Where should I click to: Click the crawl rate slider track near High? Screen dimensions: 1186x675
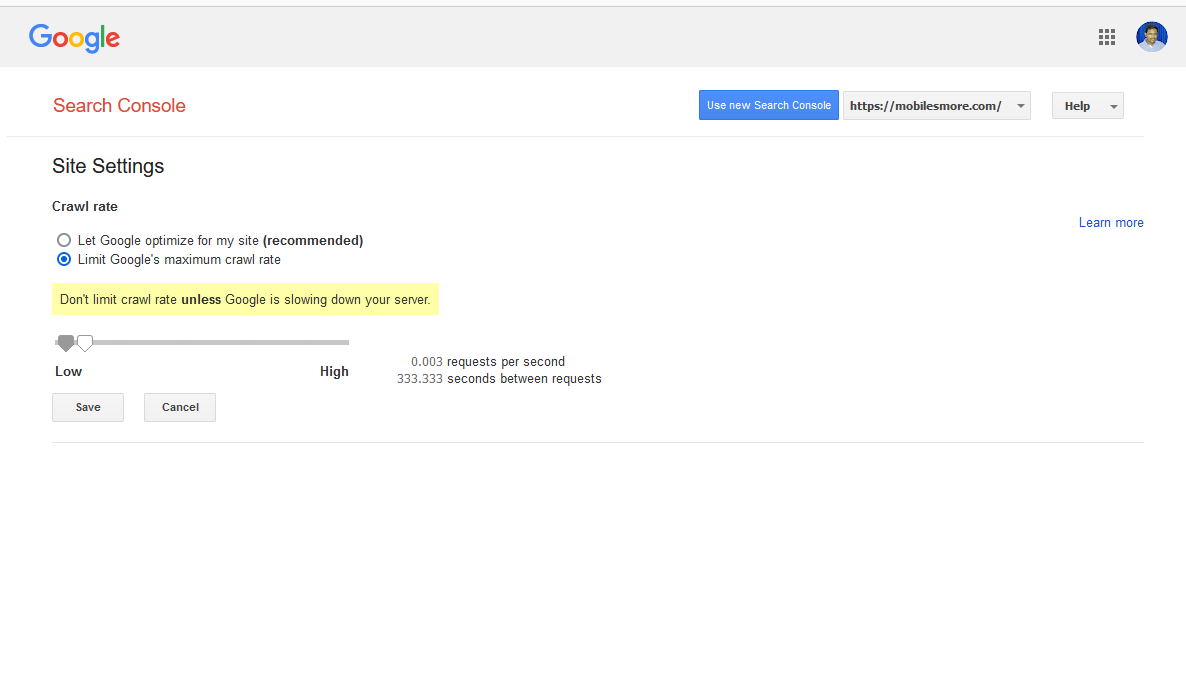[x=333, y=342]
